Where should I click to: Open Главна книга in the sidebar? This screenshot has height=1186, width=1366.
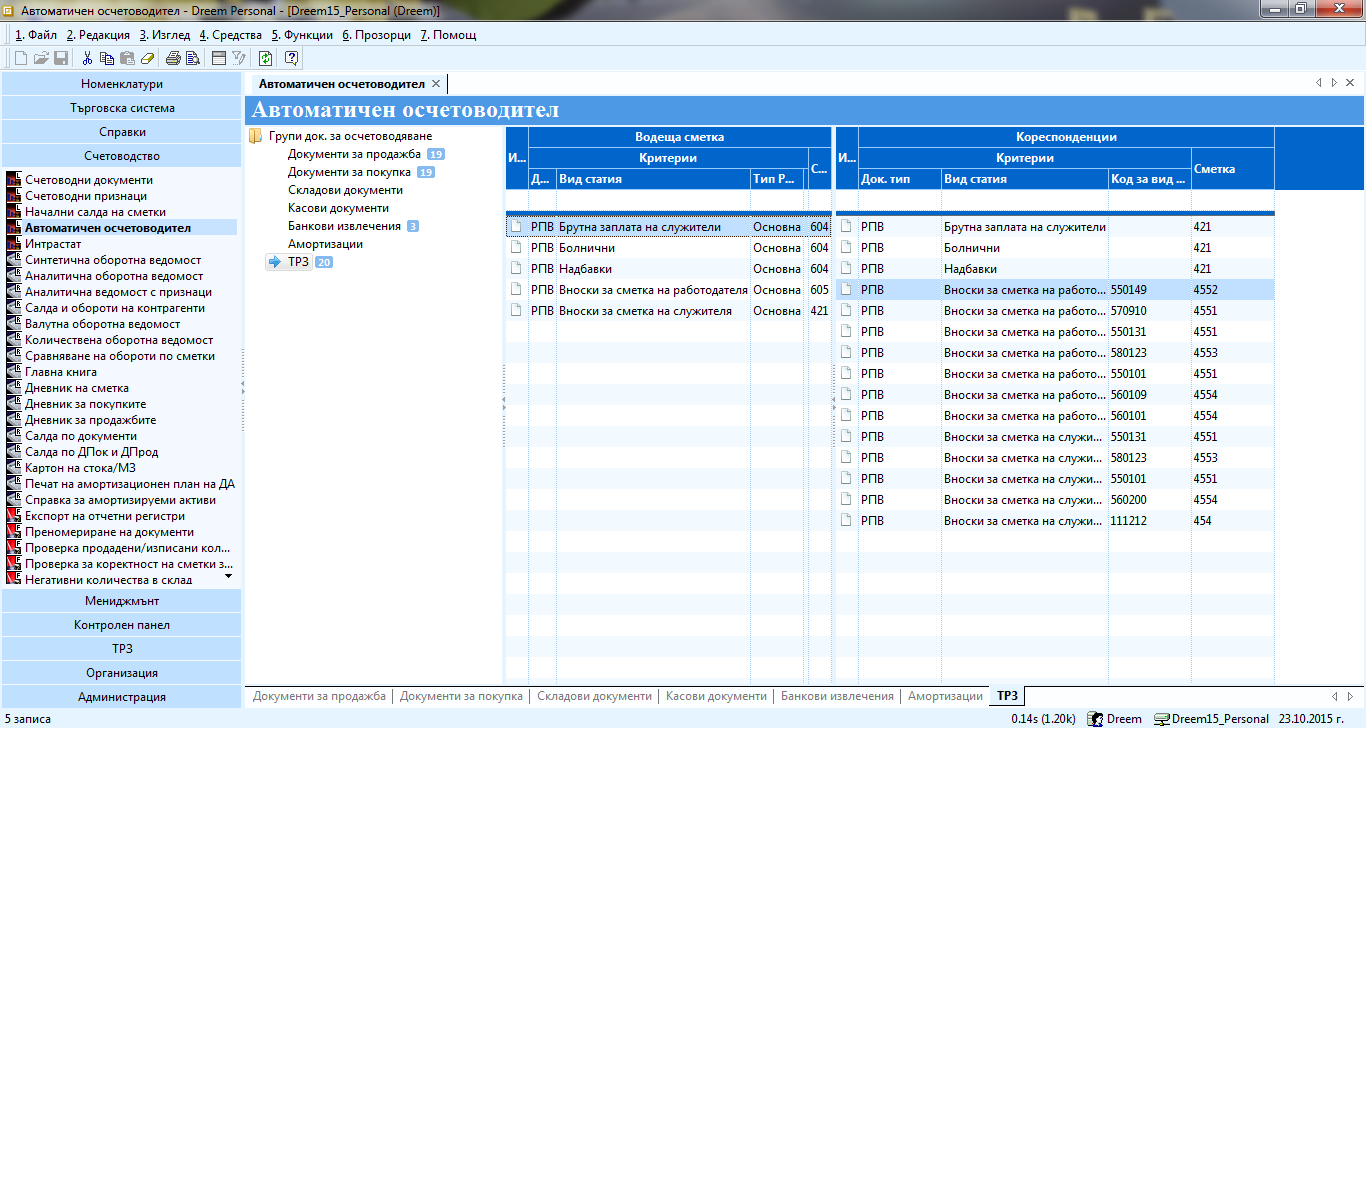pyautogui.click(x=61, y=372)
